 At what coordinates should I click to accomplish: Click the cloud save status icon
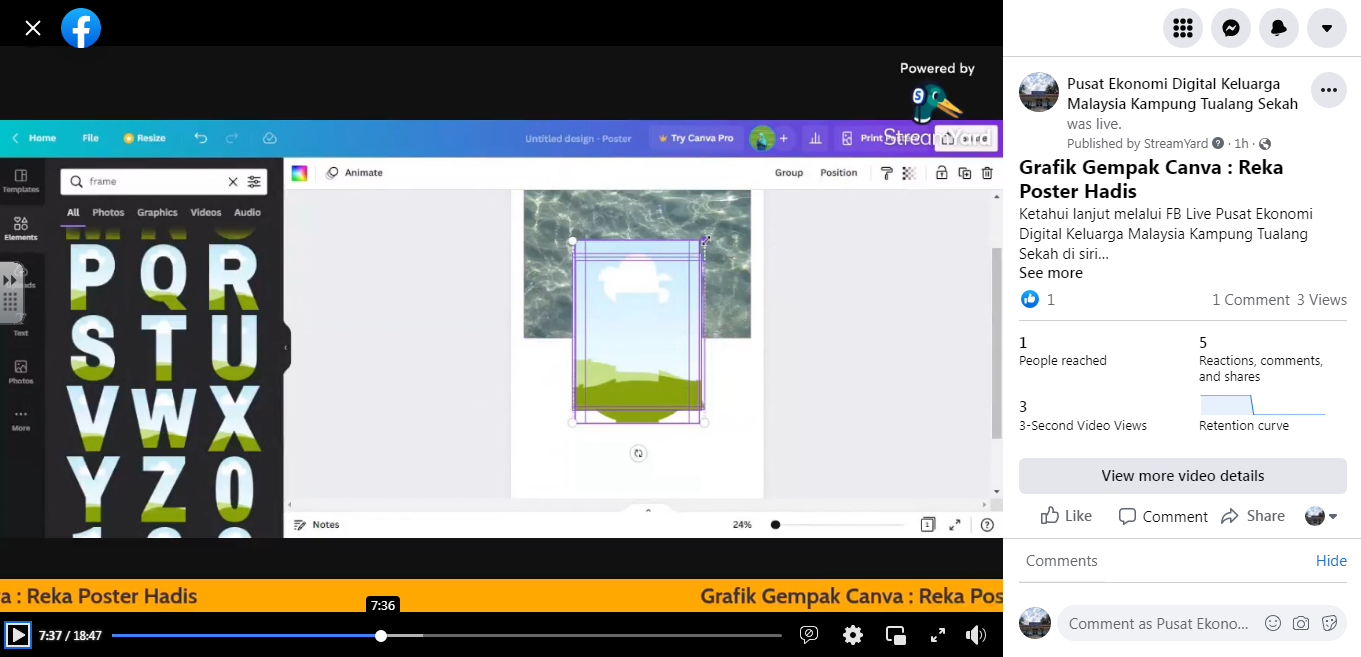(269, 138)
